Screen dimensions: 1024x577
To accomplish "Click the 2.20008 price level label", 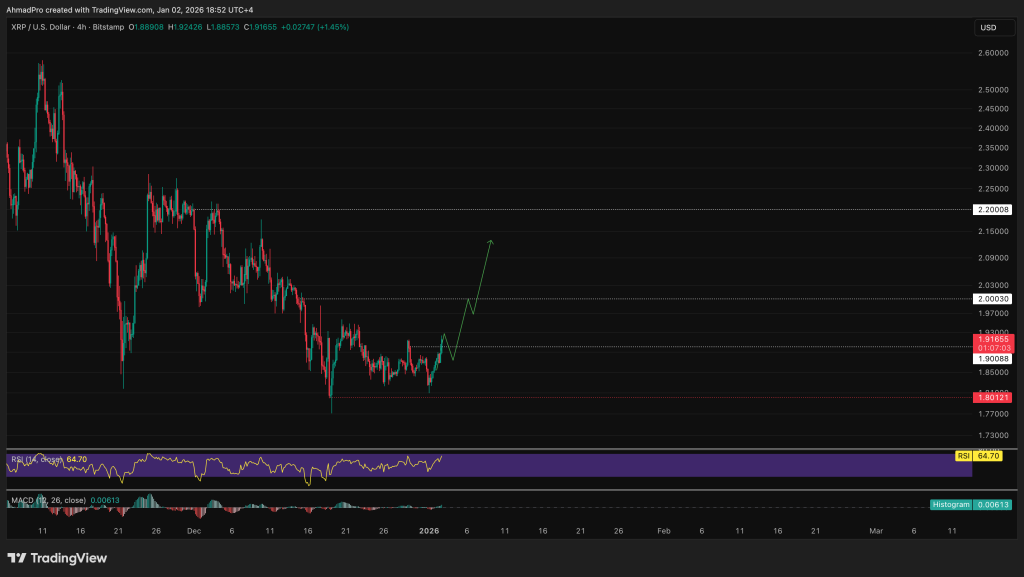I will 994,209.
